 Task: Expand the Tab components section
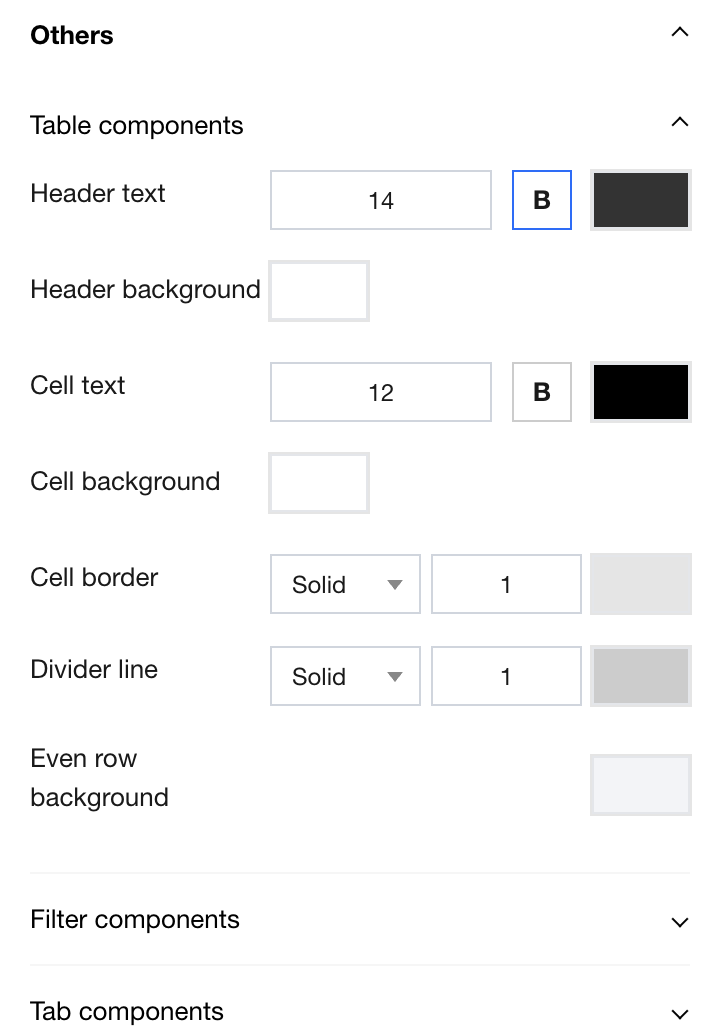coord(680,1013)
